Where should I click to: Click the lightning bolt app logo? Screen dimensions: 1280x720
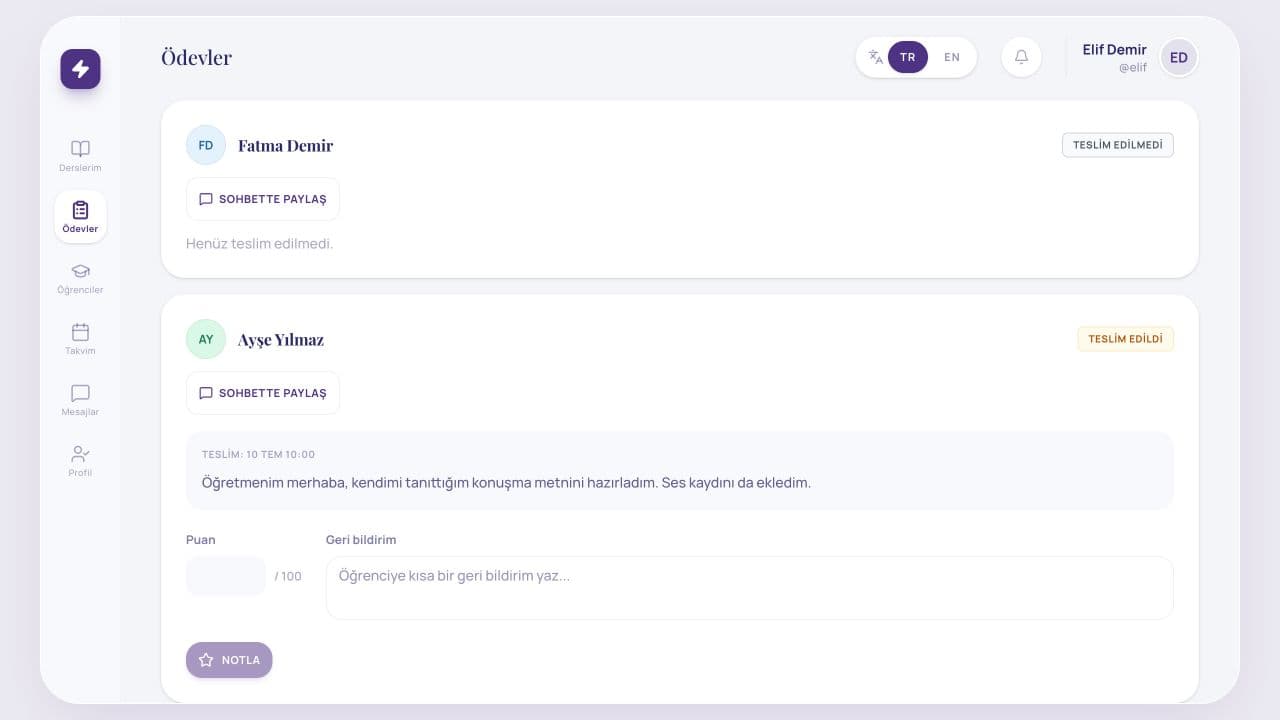click(80, 69)
